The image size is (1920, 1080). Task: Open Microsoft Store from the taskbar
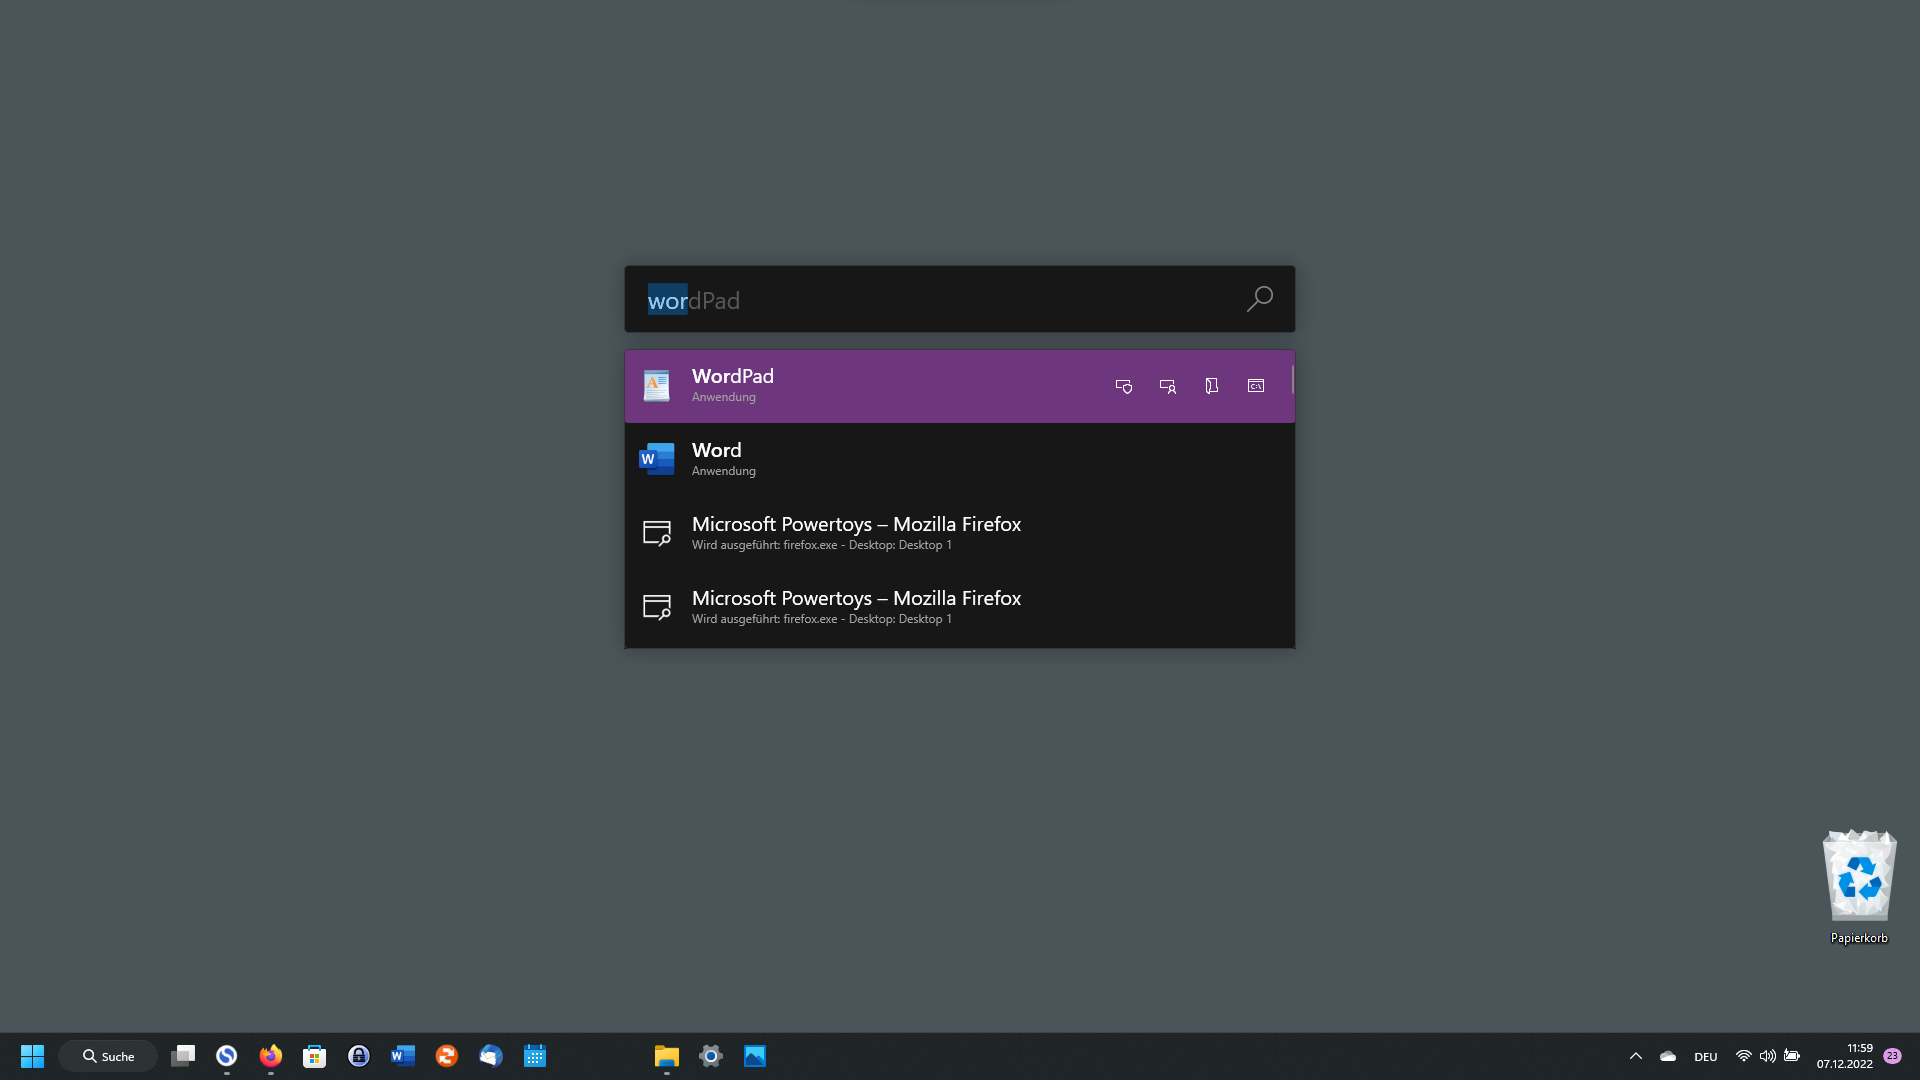[315, 1056]
